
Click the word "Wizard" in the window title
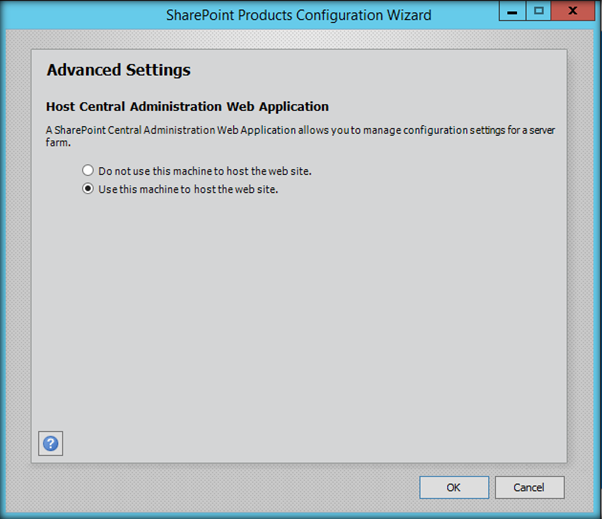pyautogui.click(x=409, y=15)
